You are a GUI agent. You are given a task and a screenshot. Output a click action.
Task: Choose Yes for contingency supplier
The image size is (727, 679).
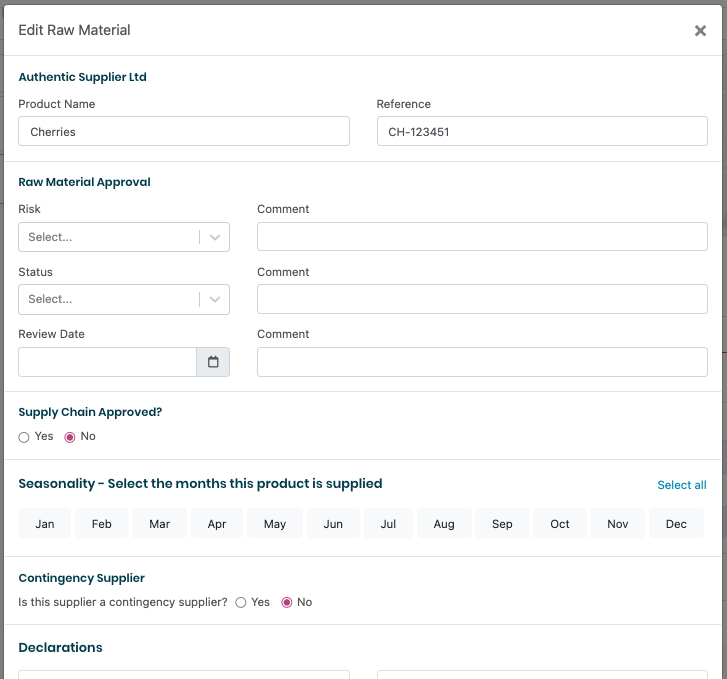pos(241,603)
